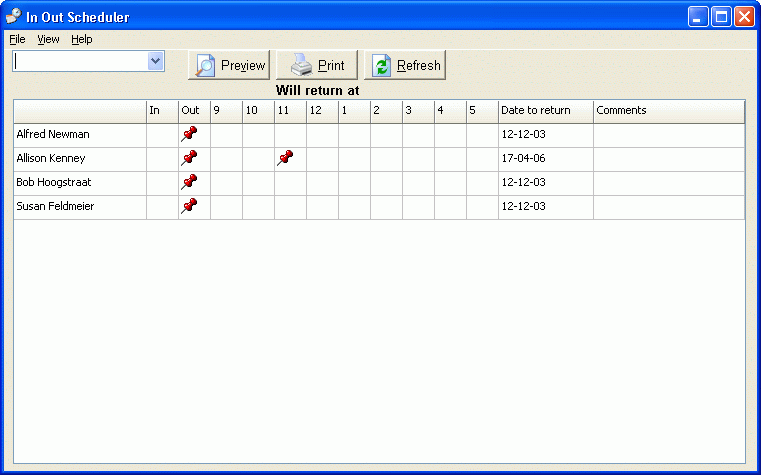Click Allison Kenney's 11 o'clock return pushpin
Image resolution: width=761 pixels, height=475 pixels.
pos(285,158)
